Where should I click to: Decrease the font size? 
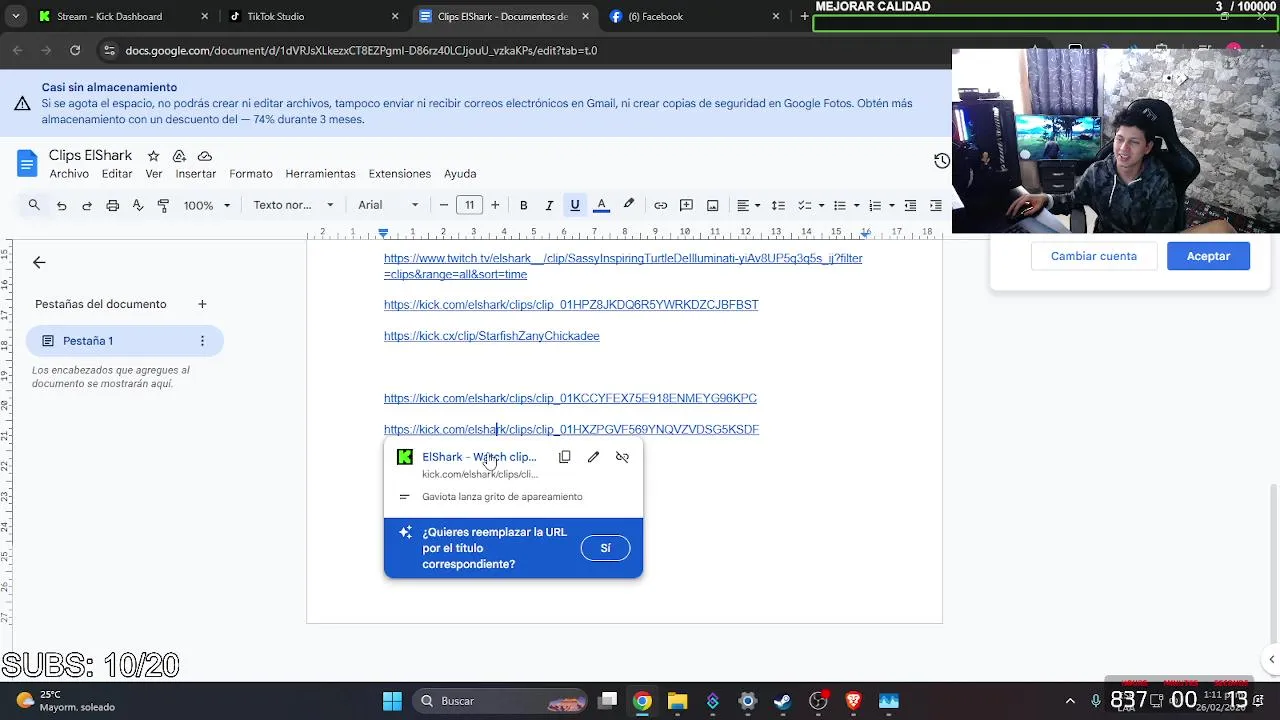click(444, 205)
